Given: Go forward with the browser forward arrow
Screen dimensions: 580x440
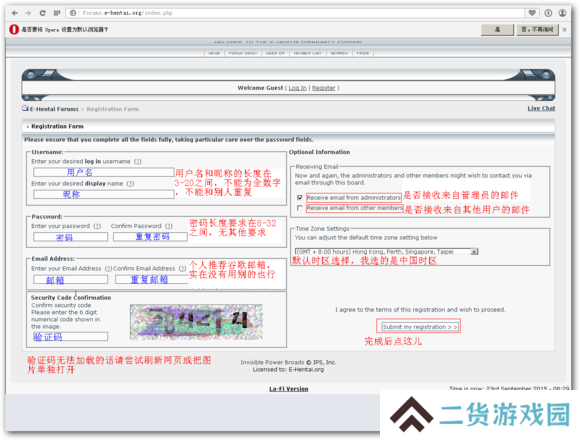Looking at the screenshot, I should [x=28, y=13].
